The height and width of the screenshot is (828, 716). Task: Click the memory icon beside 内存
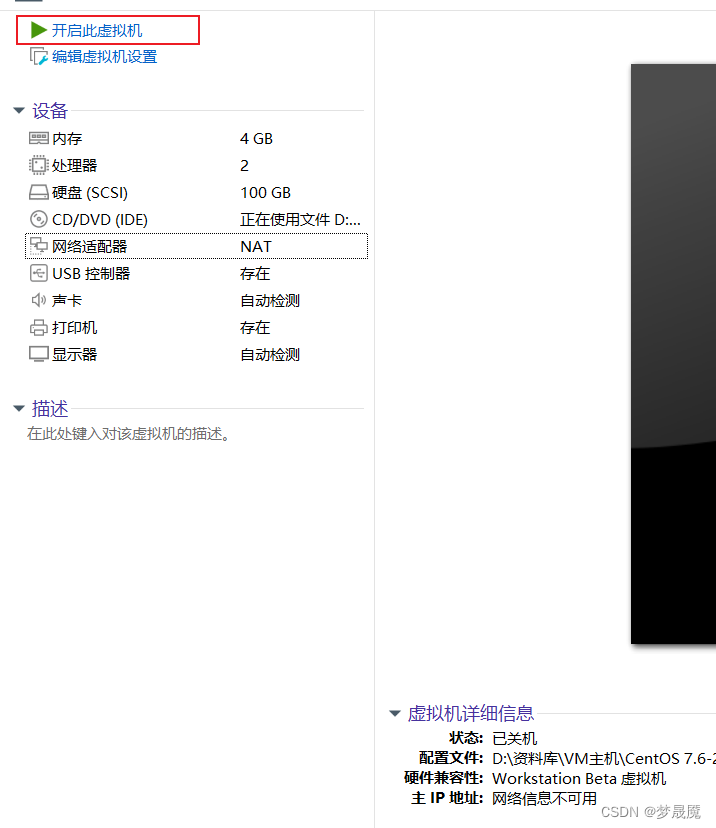39,138
